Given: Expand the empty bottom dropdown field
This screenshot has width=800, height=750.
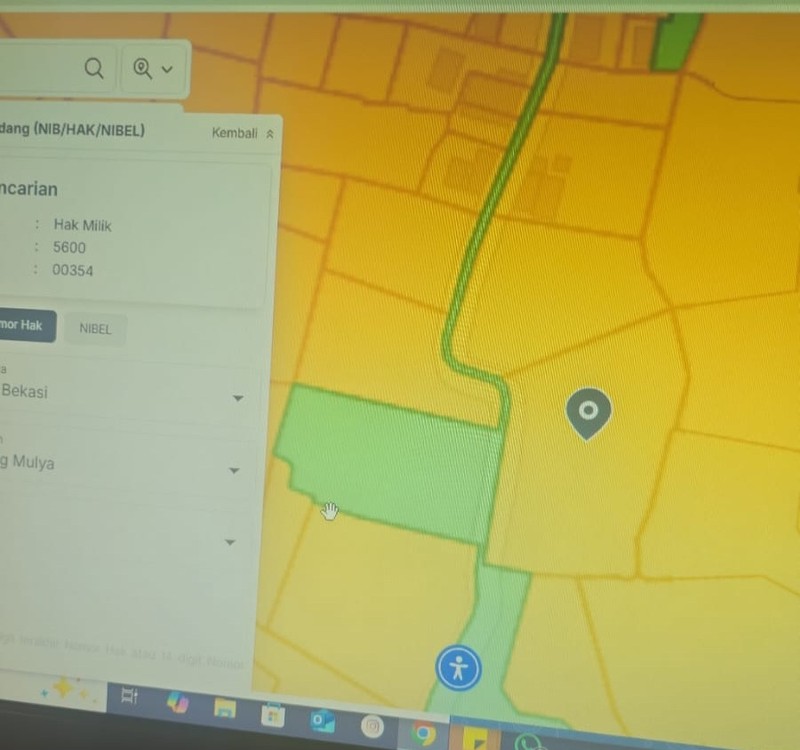Looking at the screenshot, I should coord(229,541).
